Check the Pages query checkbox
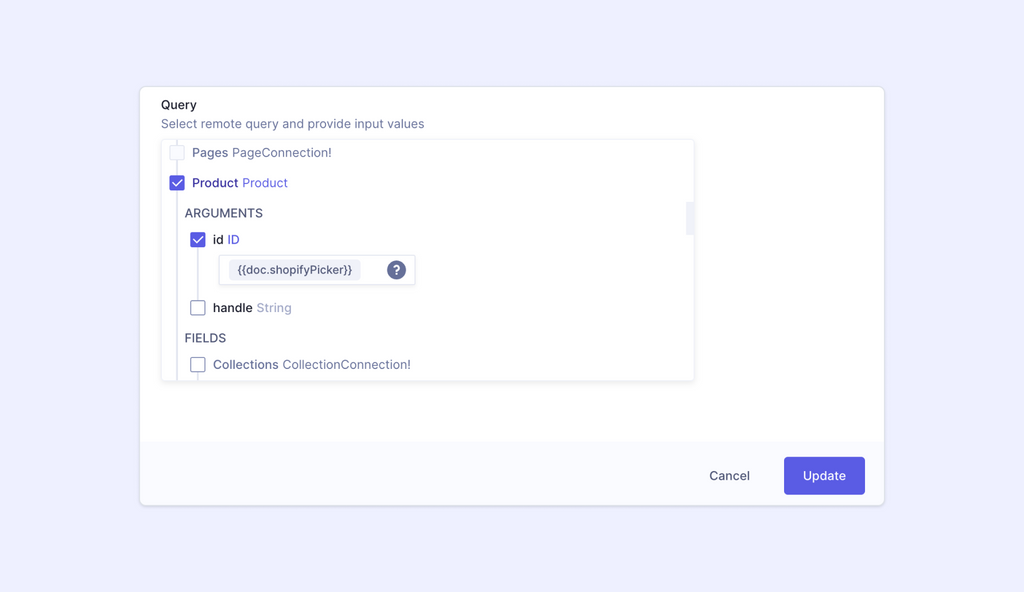Screen dimensions: 1024x592 (177, 153)
